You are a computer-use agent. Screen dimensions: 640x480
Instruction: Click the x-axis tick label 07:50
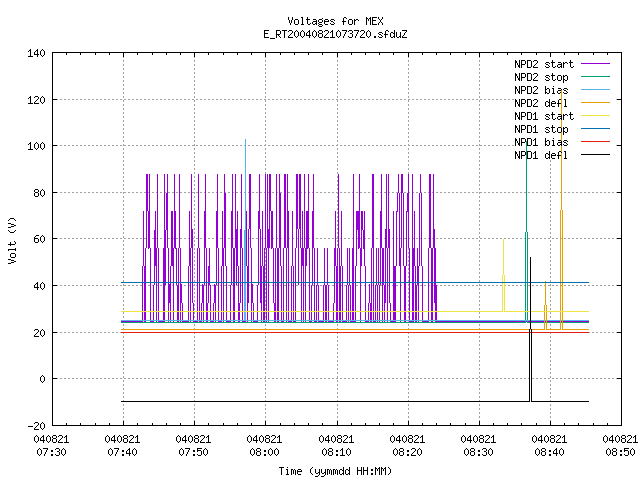click(193, 452)
